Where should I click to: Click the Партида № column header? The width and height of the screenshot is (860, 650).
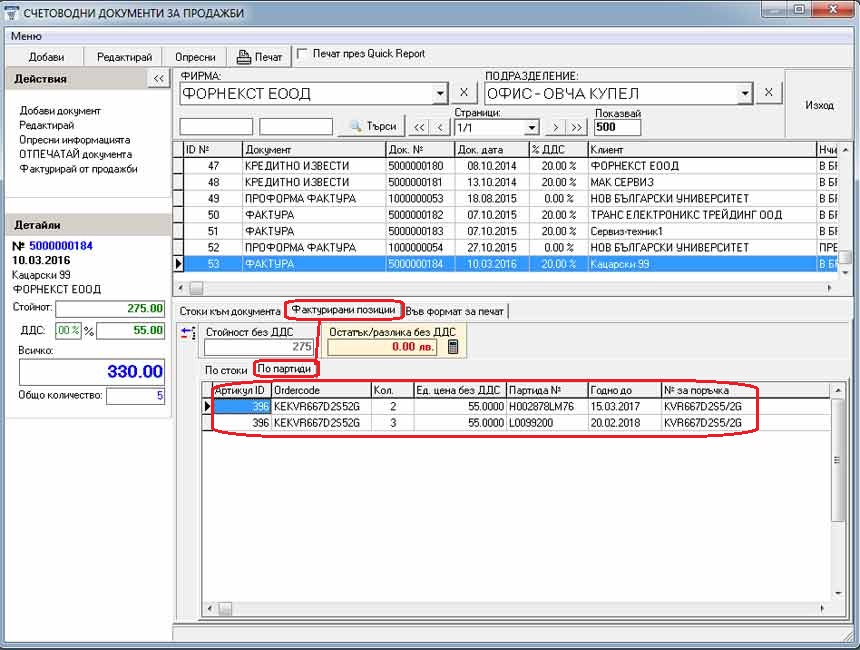(x=547, y=391)
